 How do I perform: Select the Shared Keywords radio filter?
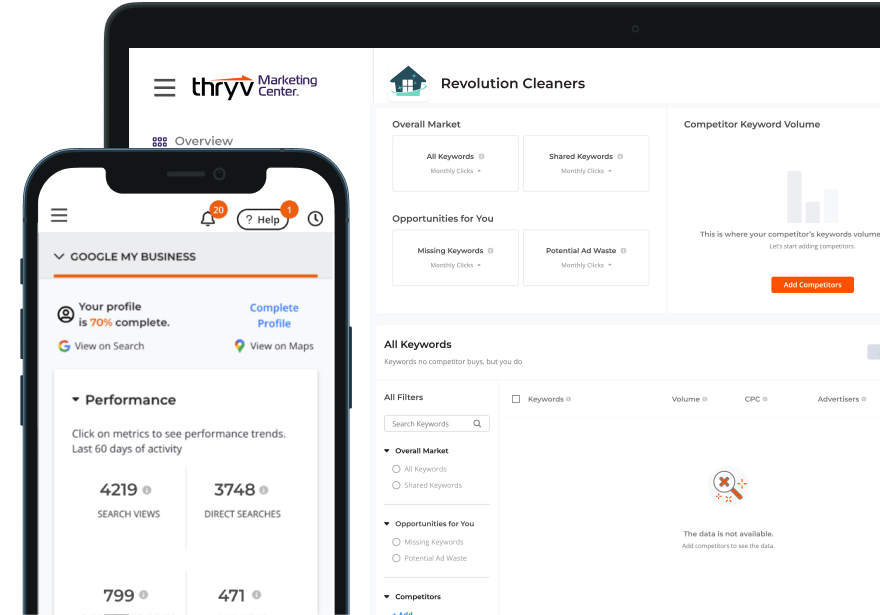coord(396,485)
